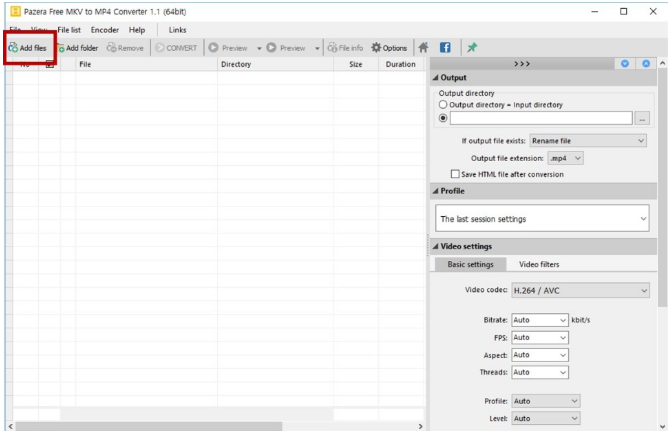Open File info from the toolbar
This screenshot has height=435, width=672.
345,48
